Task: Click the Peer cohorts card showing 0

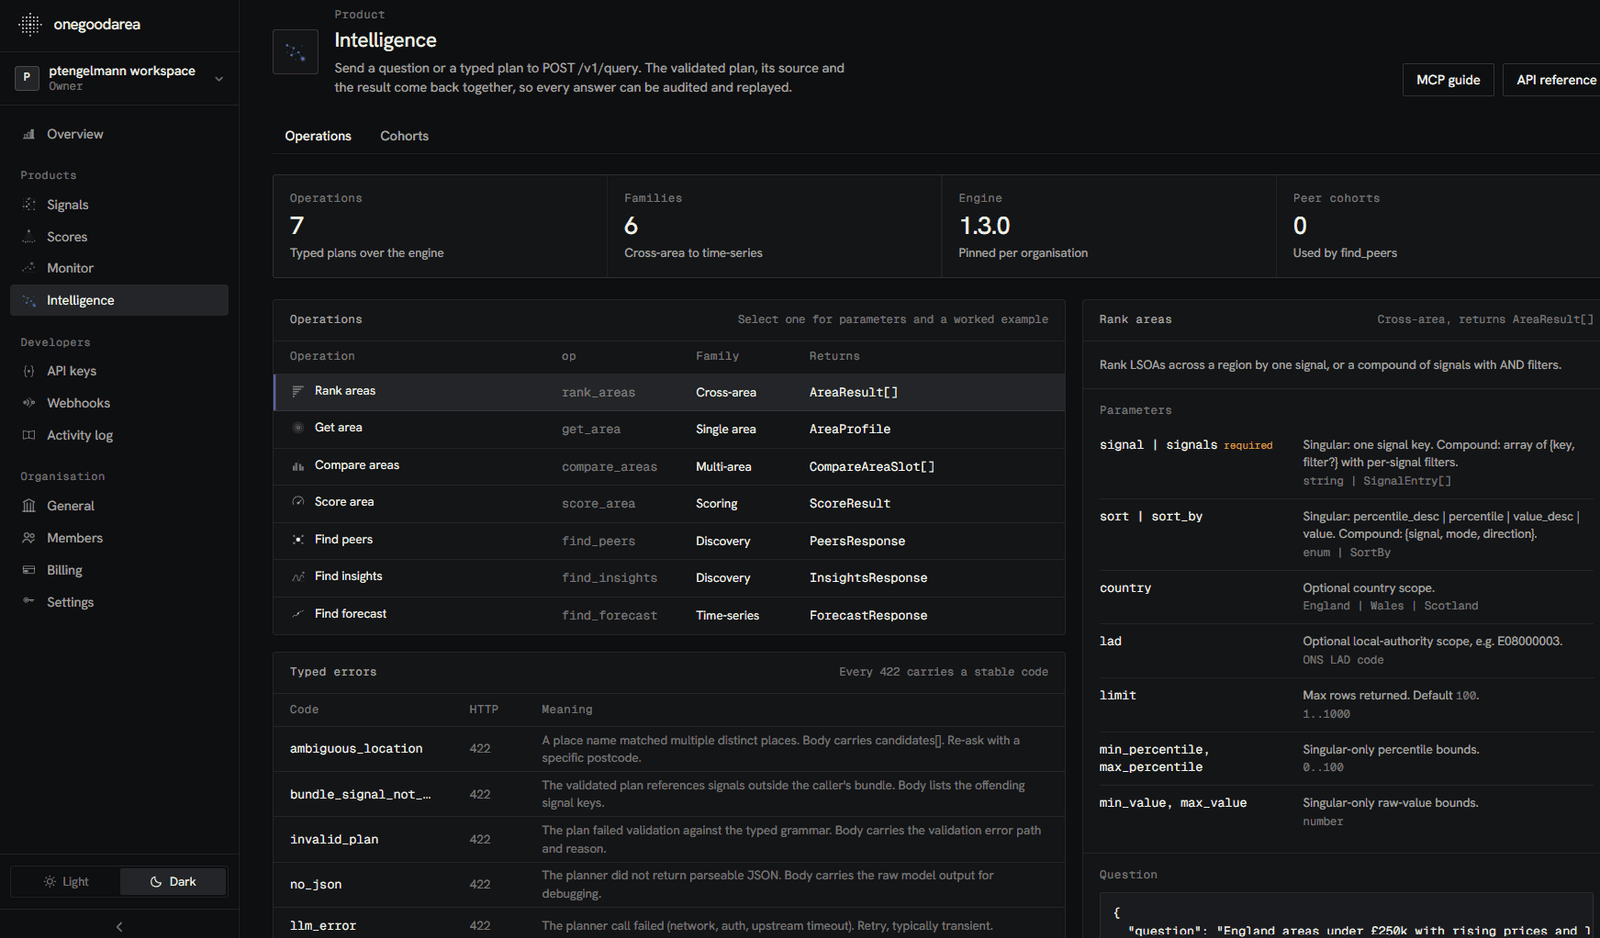Action: pyautogui.click(x=1438, y=226)
